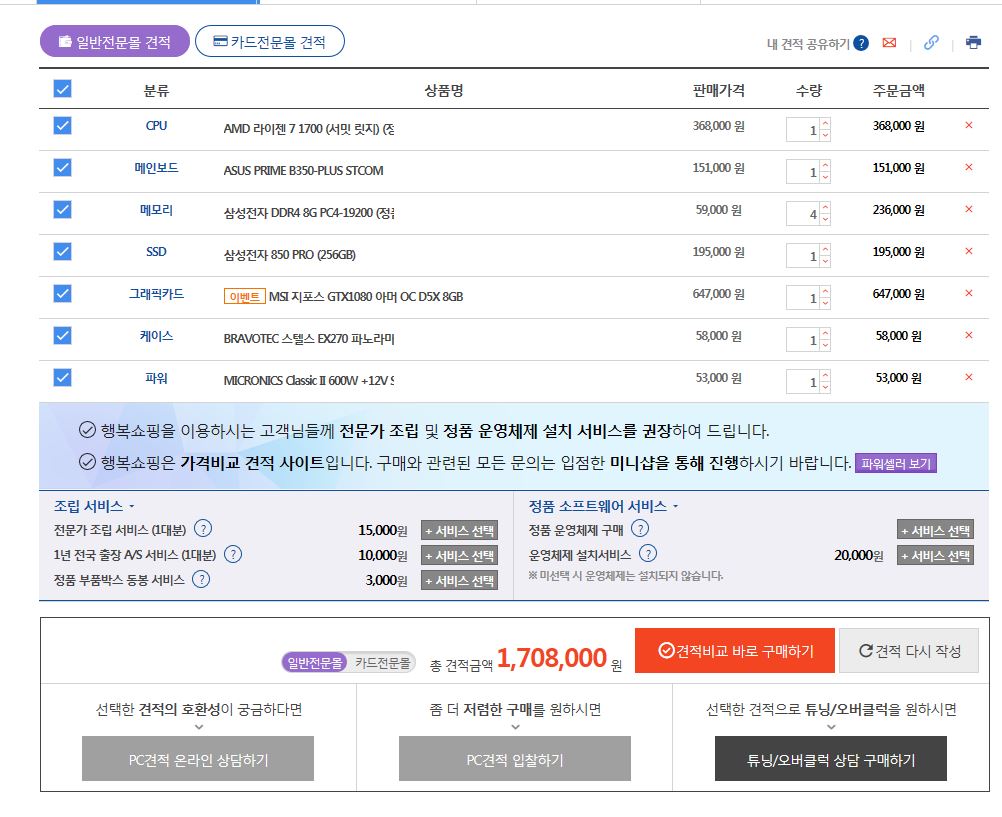This screenshot has height=817, width=1002.
Task: Open 파워셀러 보기 button
Action: (896, 463)
